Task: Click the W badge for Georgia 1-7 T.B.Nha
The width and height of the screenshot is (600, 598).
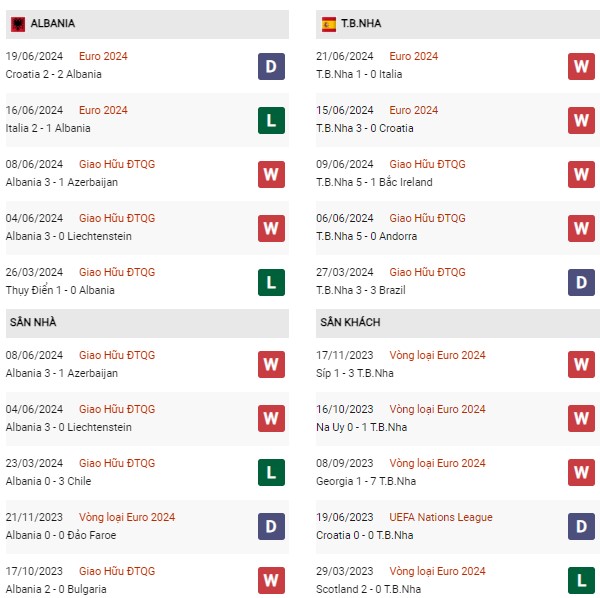Action: pyautogui.click(x=581, y=473)
